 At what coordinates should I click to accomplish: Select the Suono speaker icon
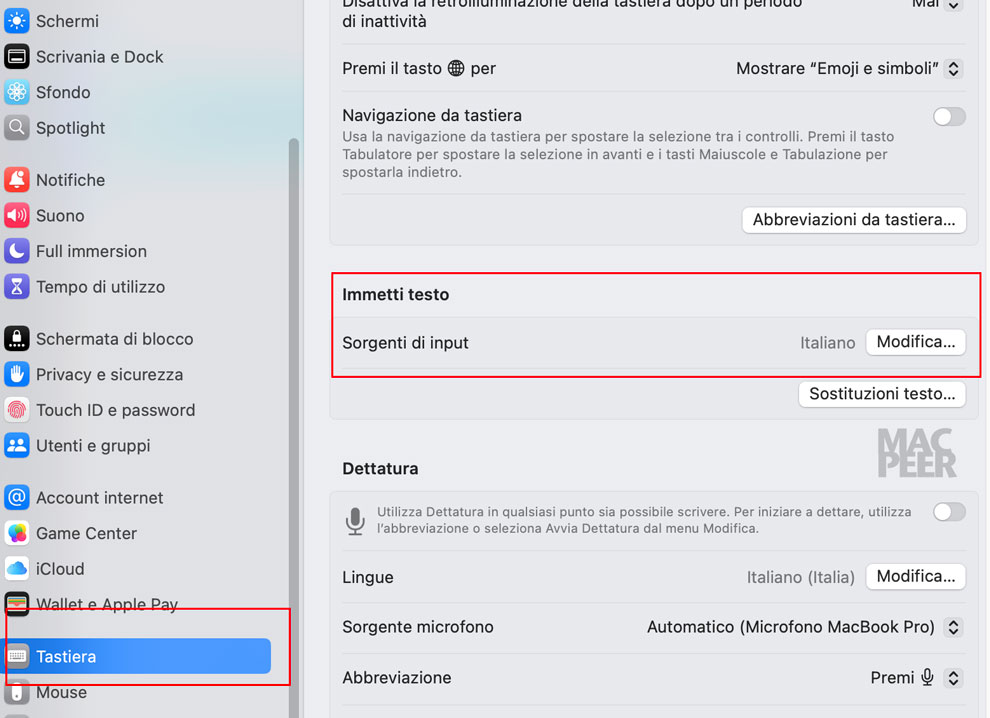[x=16, y=215]
